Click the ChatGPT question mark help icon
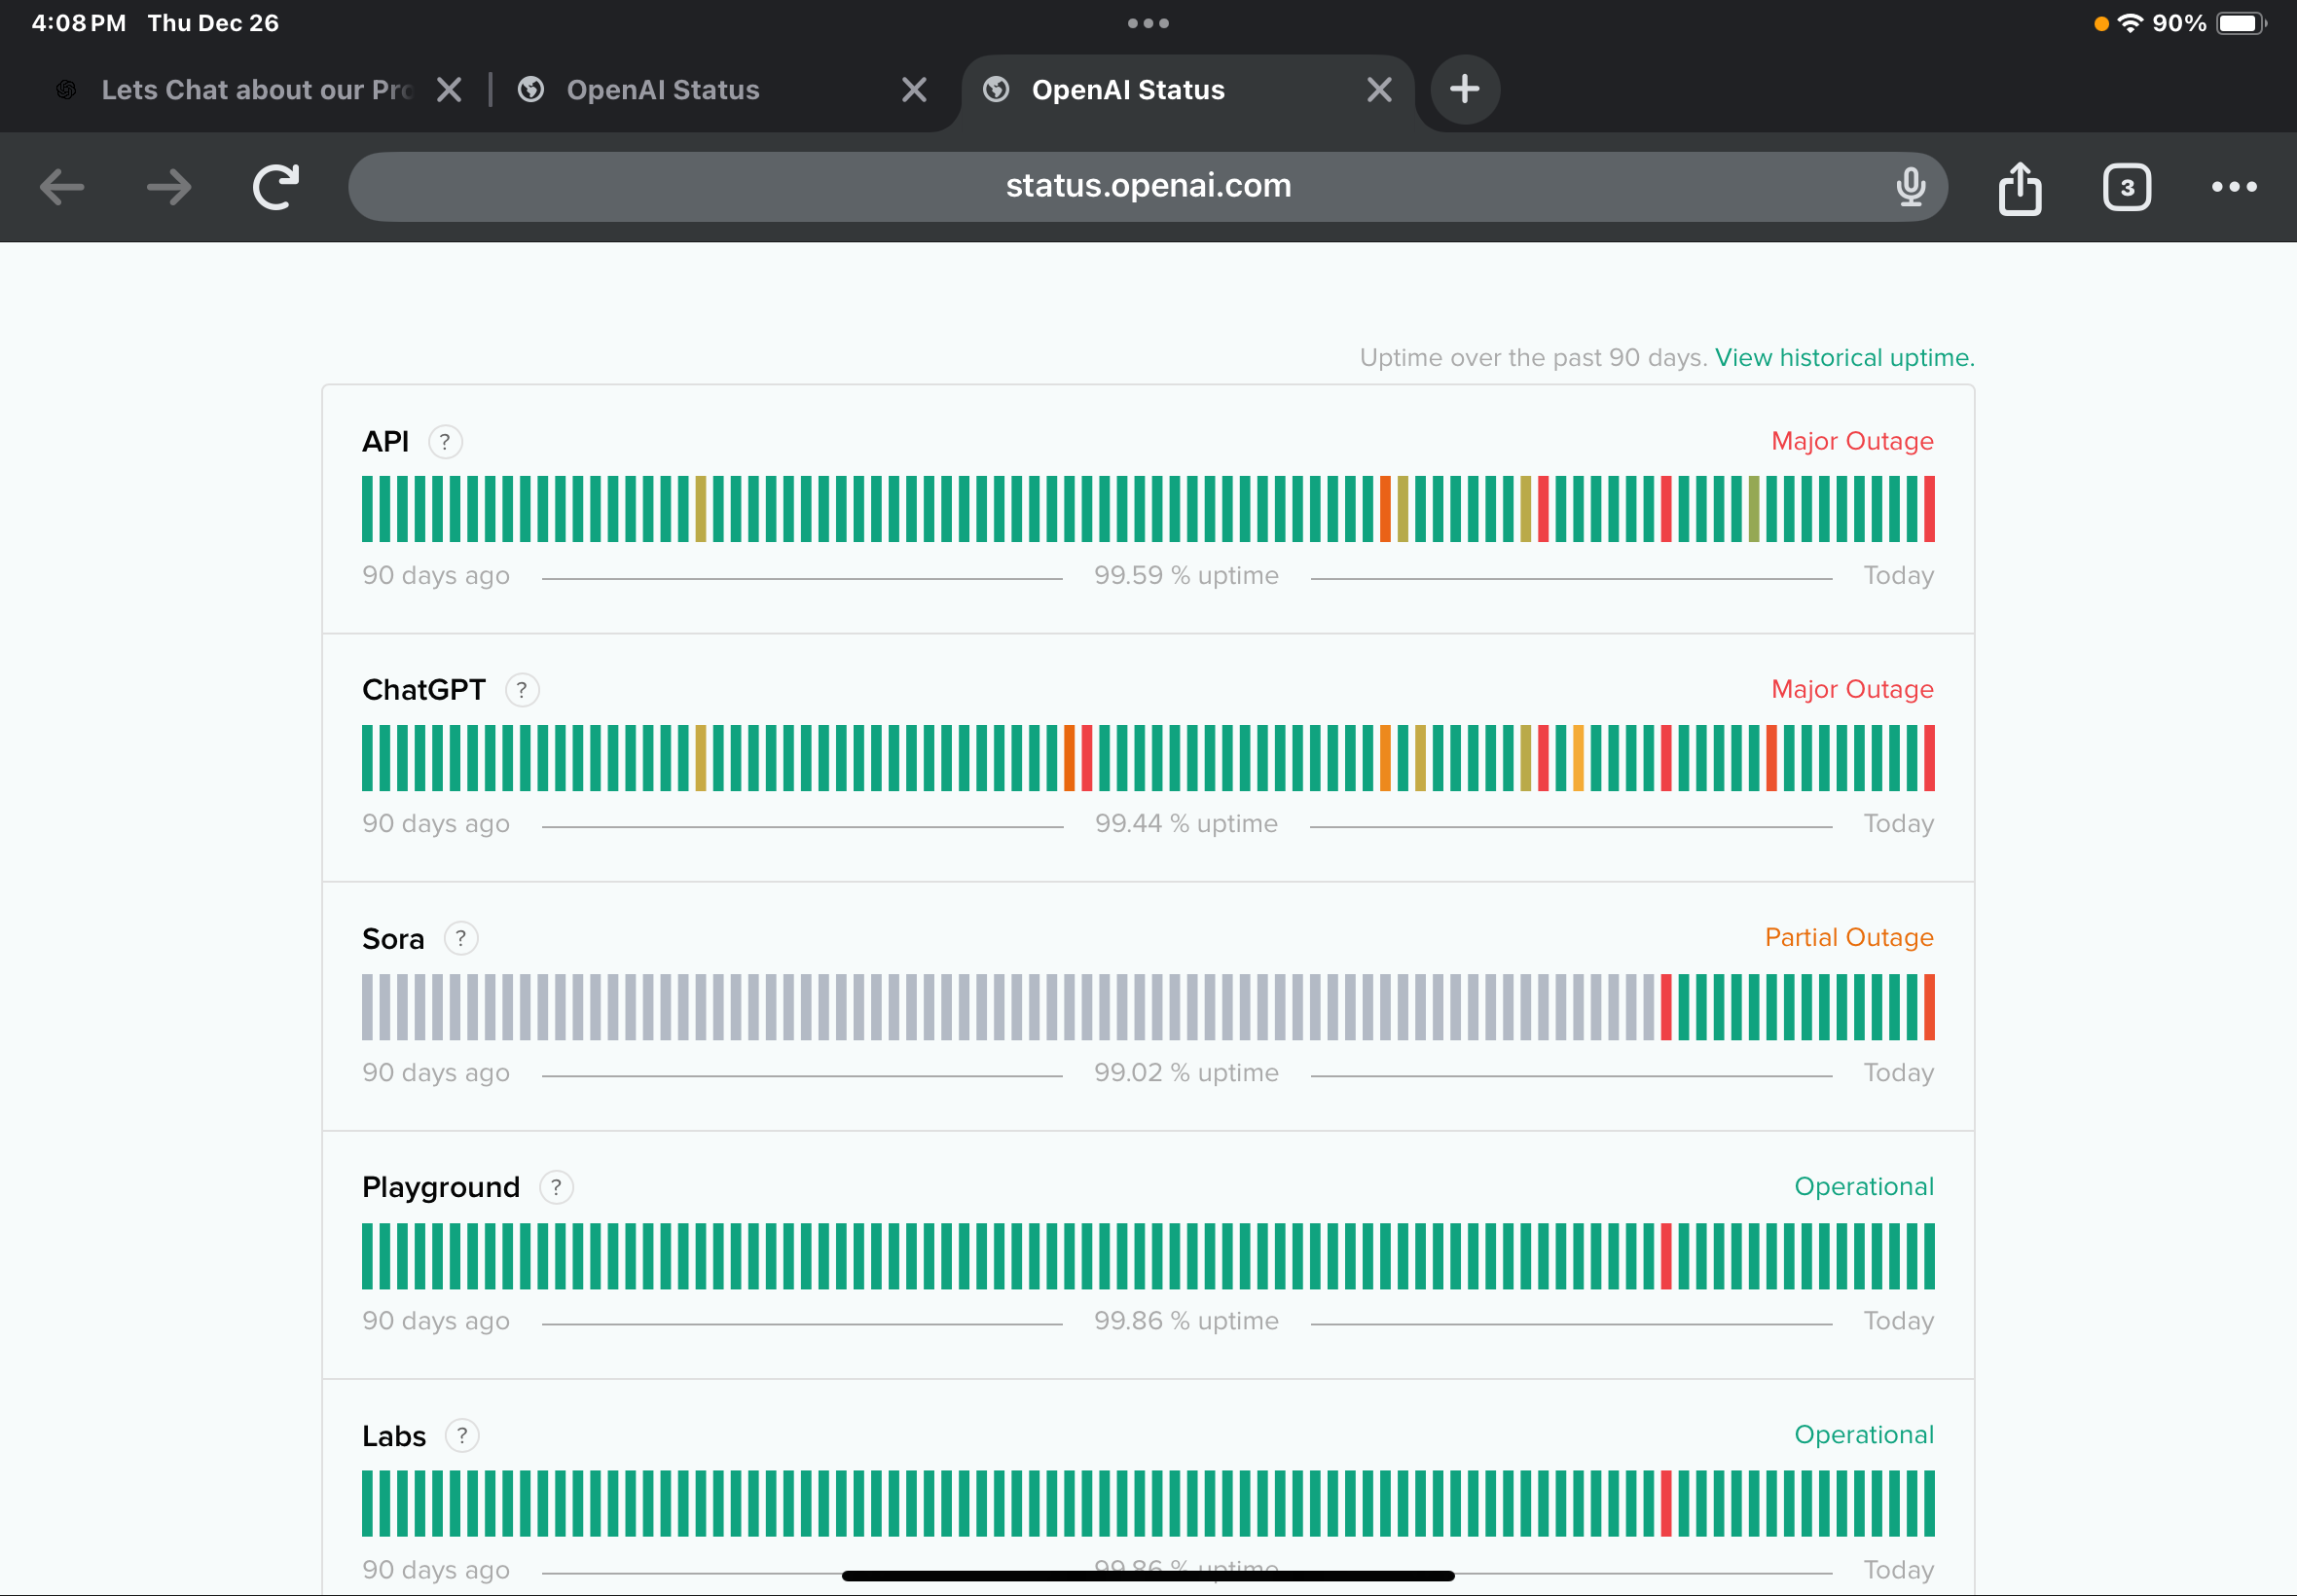 [522, 690]
